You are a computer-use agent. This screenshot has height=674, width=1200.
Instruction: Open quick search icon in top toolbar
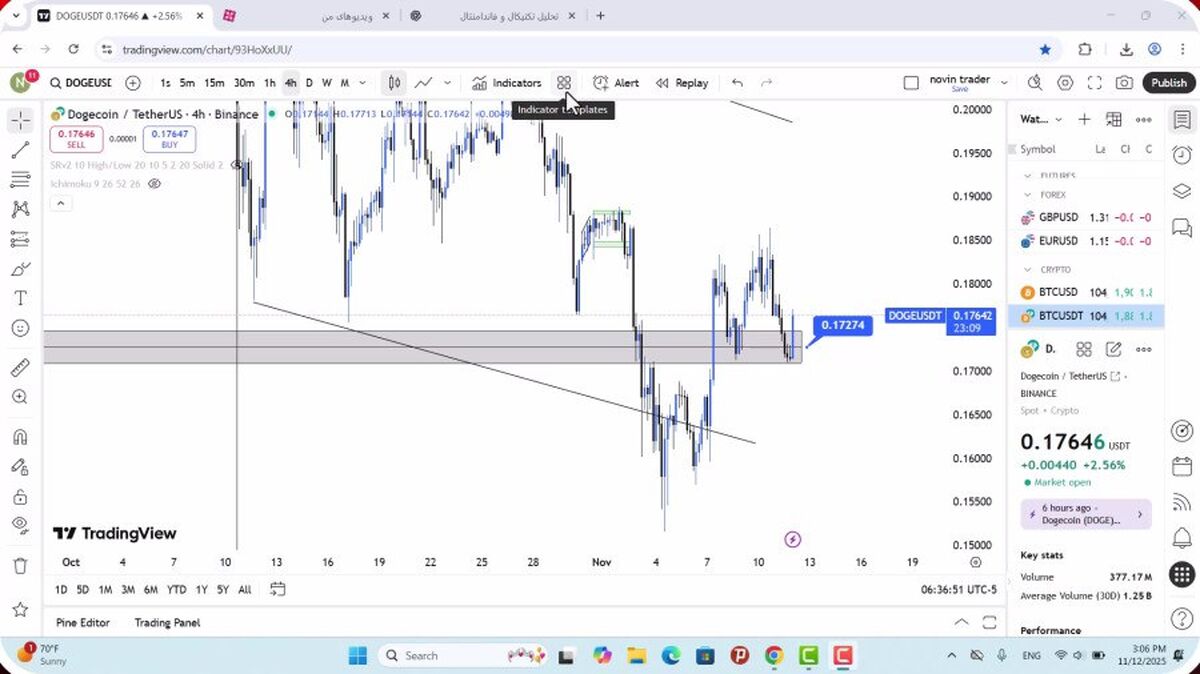tap(1035, 83)
